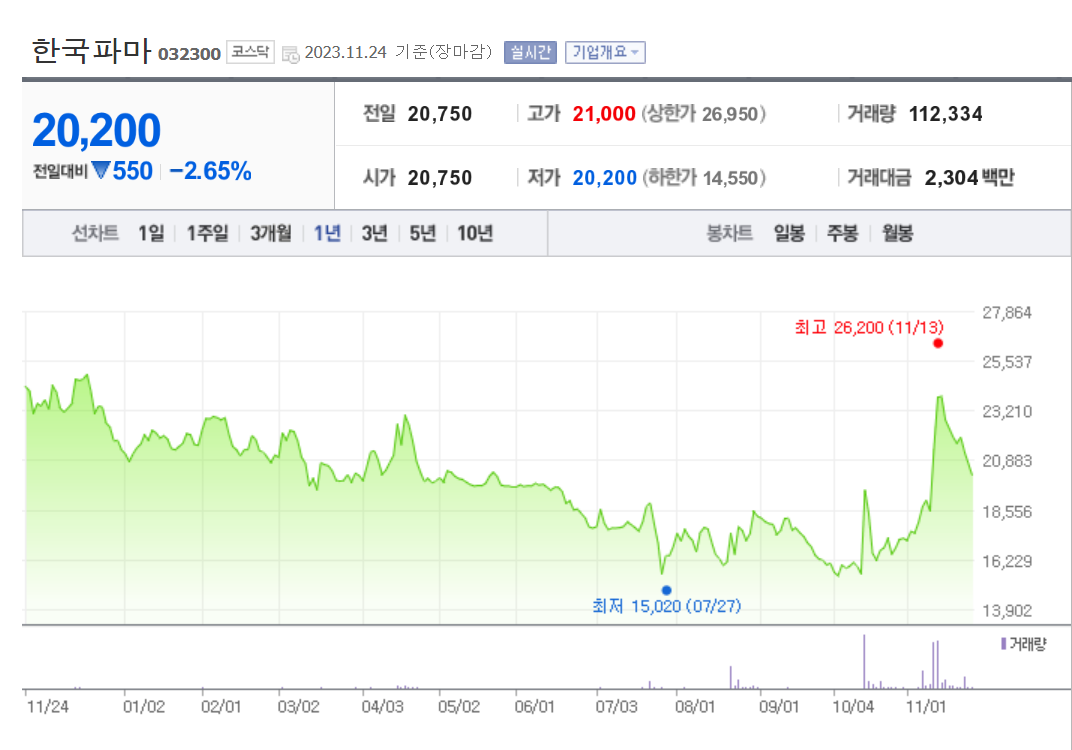
Task: Select the 1년 line chart tab
Action: [x=327, y=233]
